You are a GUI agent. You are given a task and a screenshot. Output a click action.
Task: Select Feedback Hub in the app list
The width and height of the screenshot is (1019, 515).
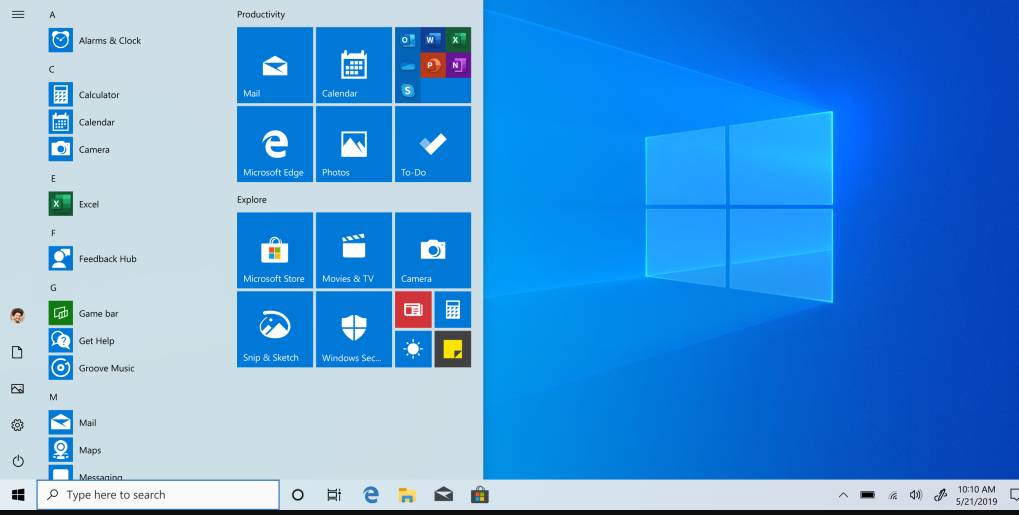point(107,259)
